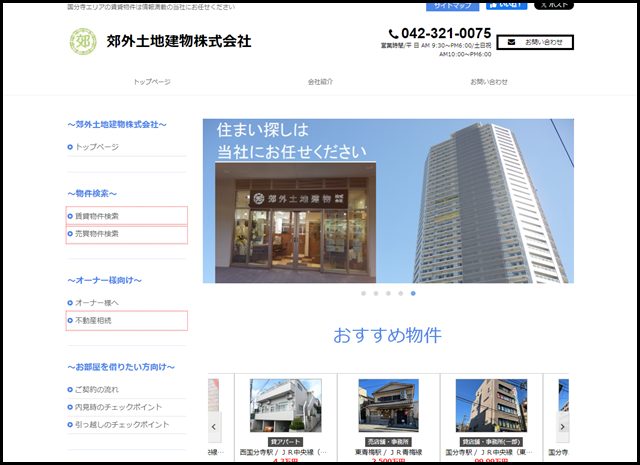Select お問い合わせ in the navigation bar
The image size is (640, 465).
(489, 82)
